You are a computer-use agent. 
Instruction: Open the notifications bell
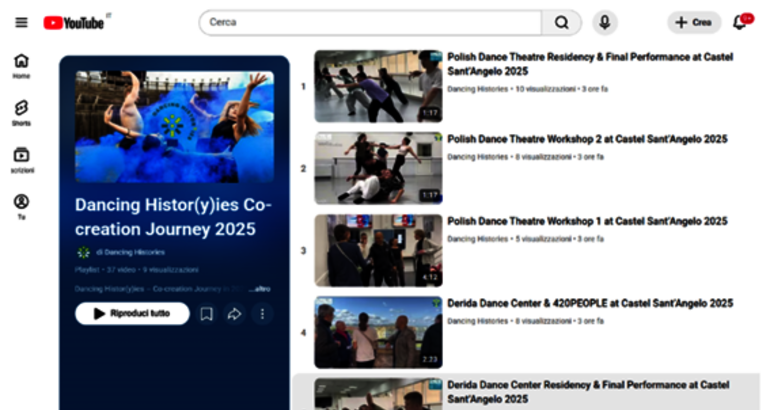(740, 22)
